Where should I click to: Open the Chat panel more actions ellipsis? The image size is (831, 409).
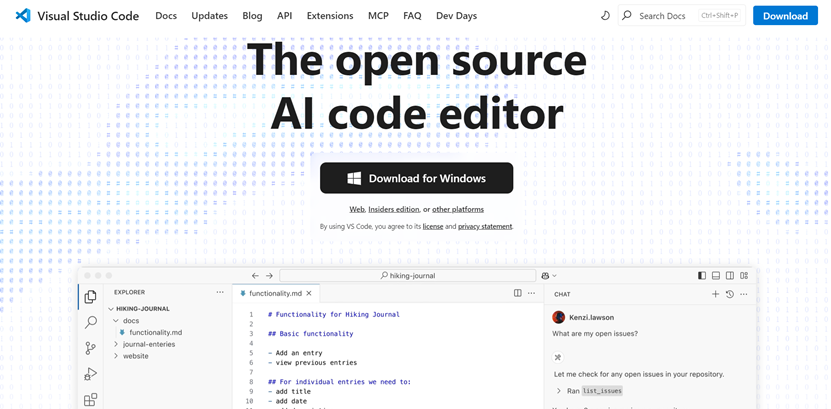click(744, 294)
